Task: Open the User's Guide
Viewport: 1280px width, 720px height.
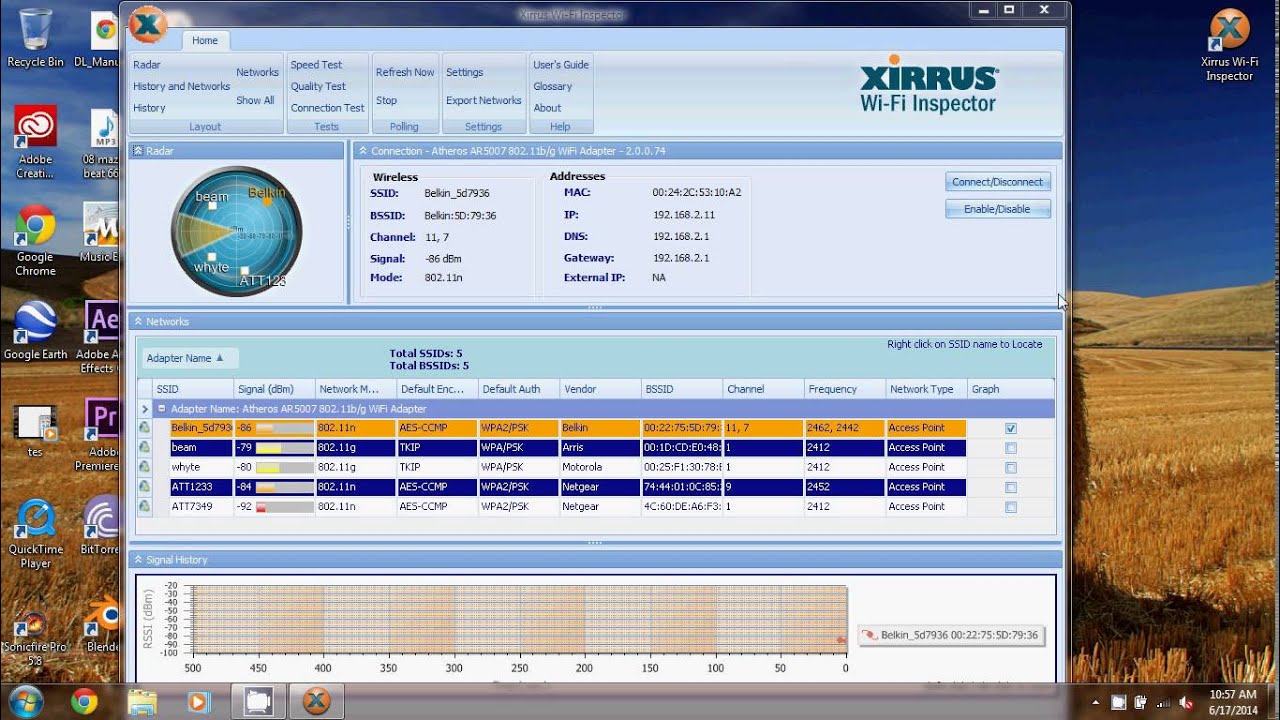Action: (561, 65)
